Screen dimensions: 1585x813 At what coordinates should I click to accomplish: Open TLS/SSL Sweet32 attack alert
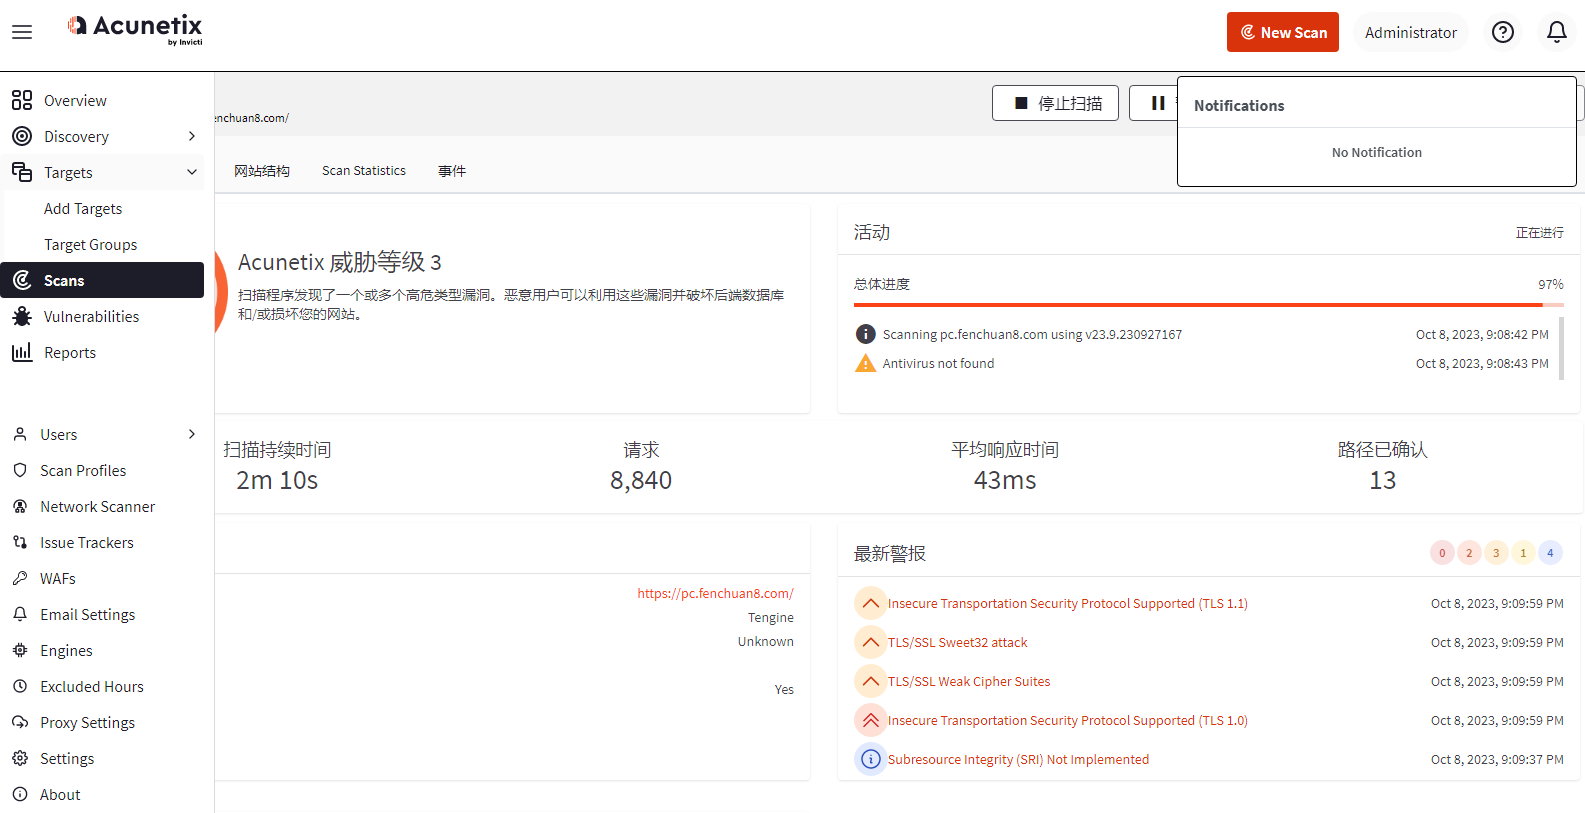pyautogui.click(x=958, y=642)
